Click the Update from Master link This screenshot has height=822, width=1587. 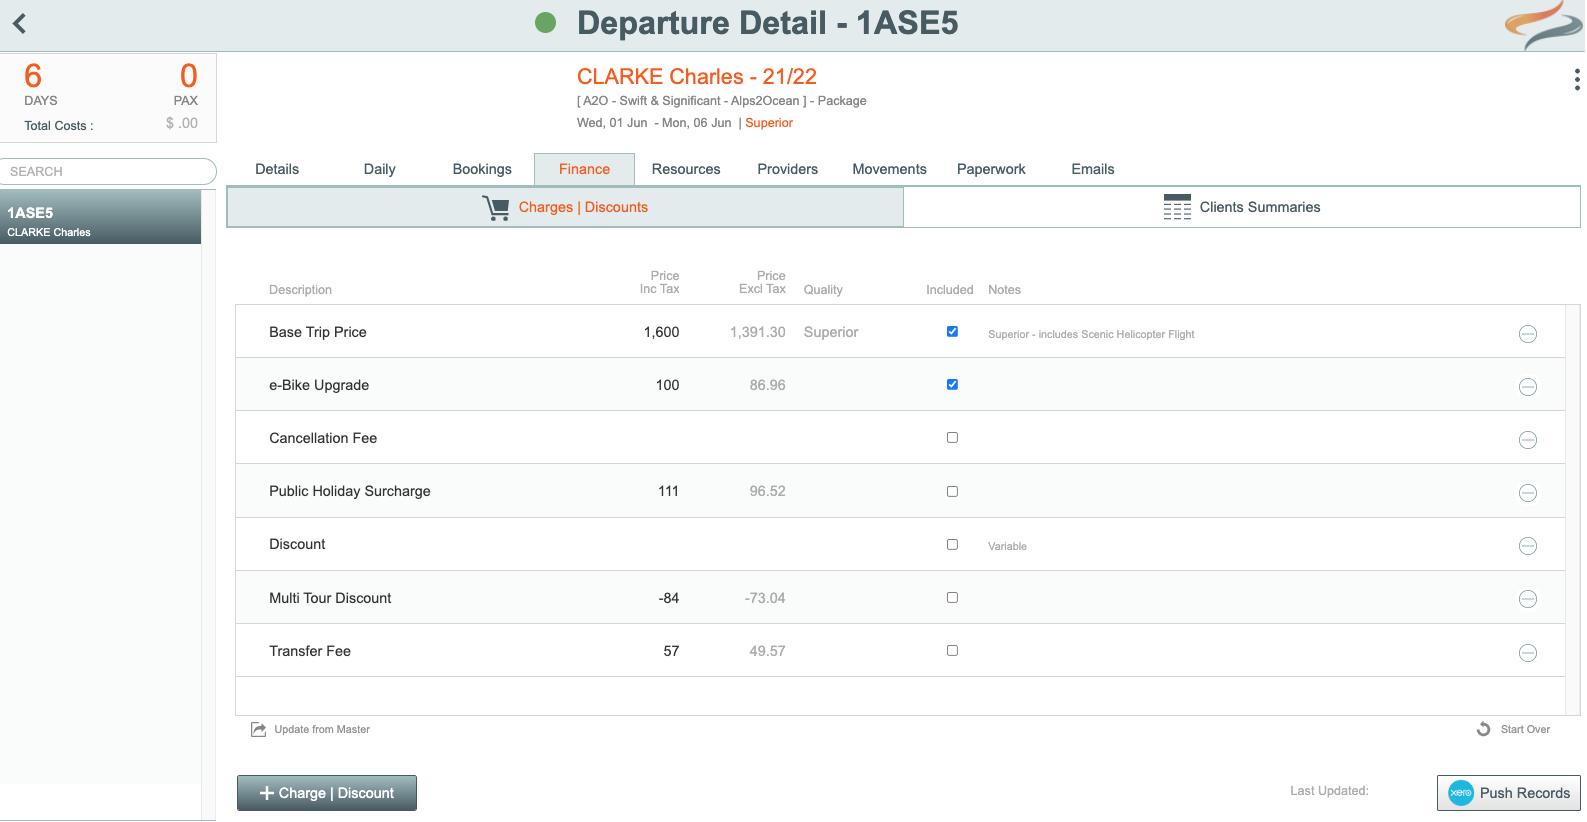click(x=322, y=729)
